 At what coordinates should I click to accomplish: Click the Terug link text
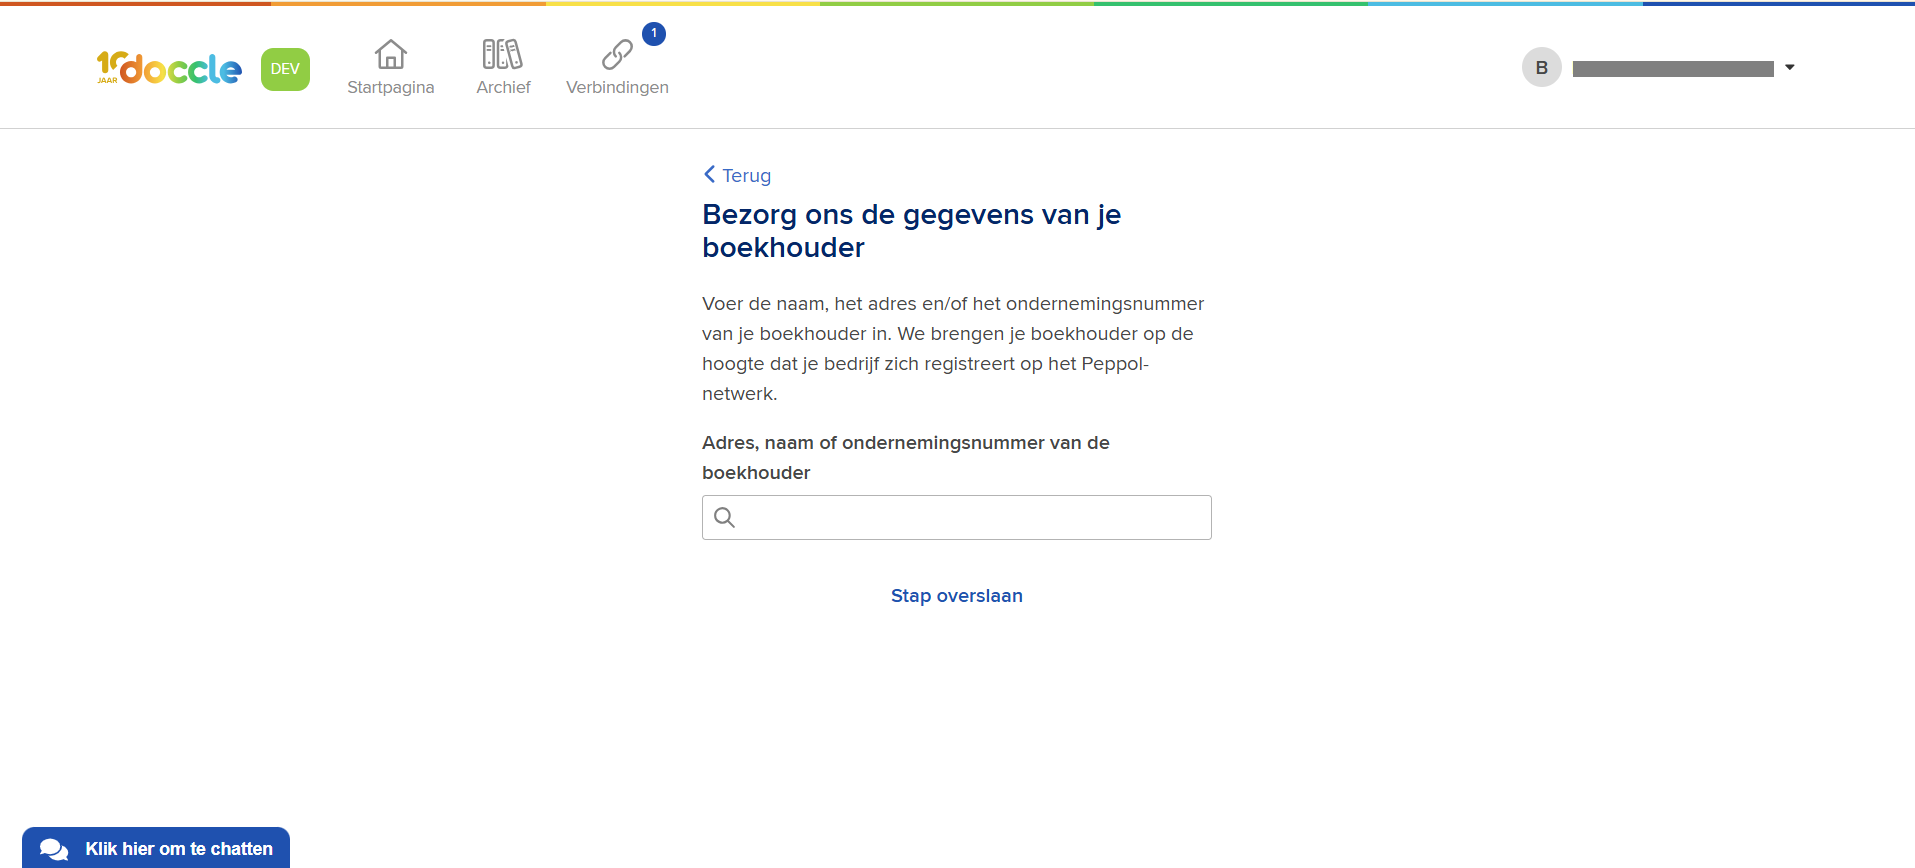tap(746, 176)
